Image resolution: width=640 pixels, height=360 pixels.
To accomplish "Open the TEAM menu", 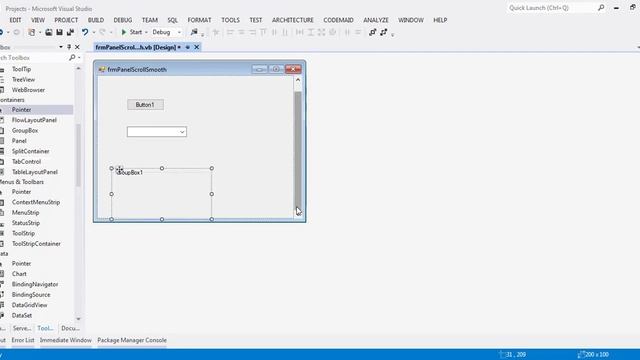I will pos(150,20).
